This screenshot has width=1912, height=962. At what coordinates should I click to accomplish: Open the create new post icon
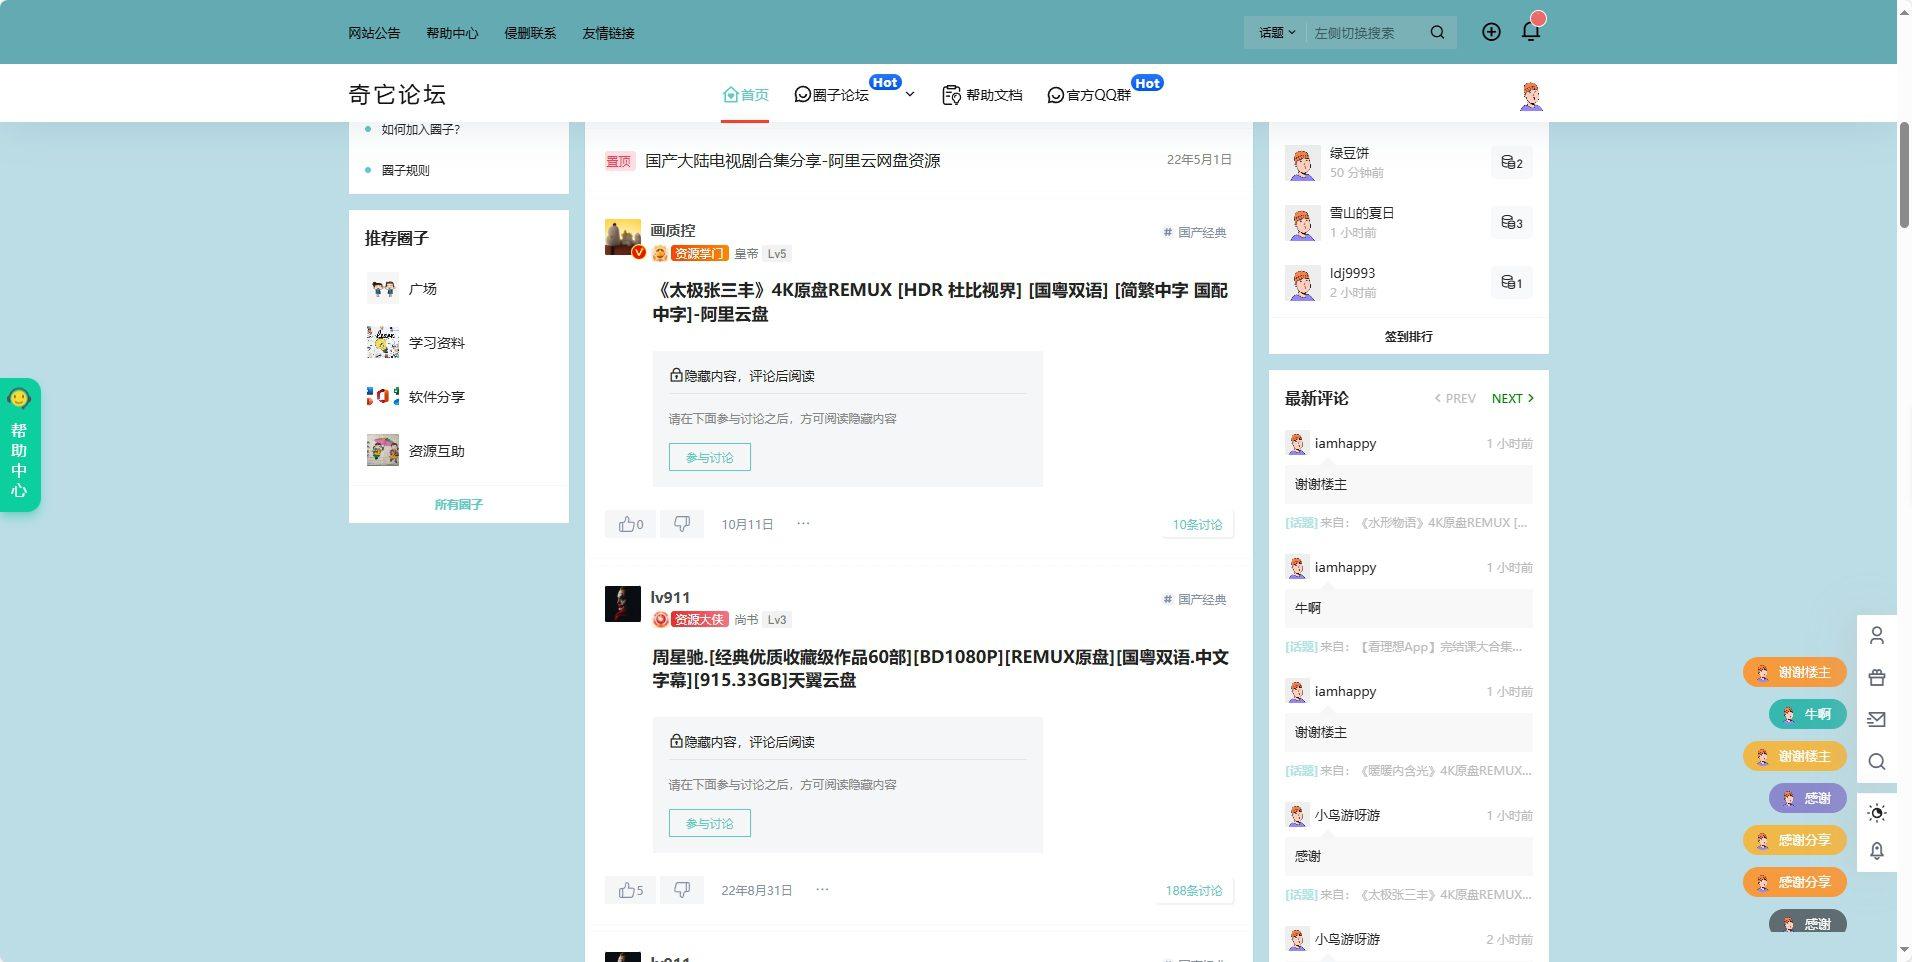click(1491, 31)
